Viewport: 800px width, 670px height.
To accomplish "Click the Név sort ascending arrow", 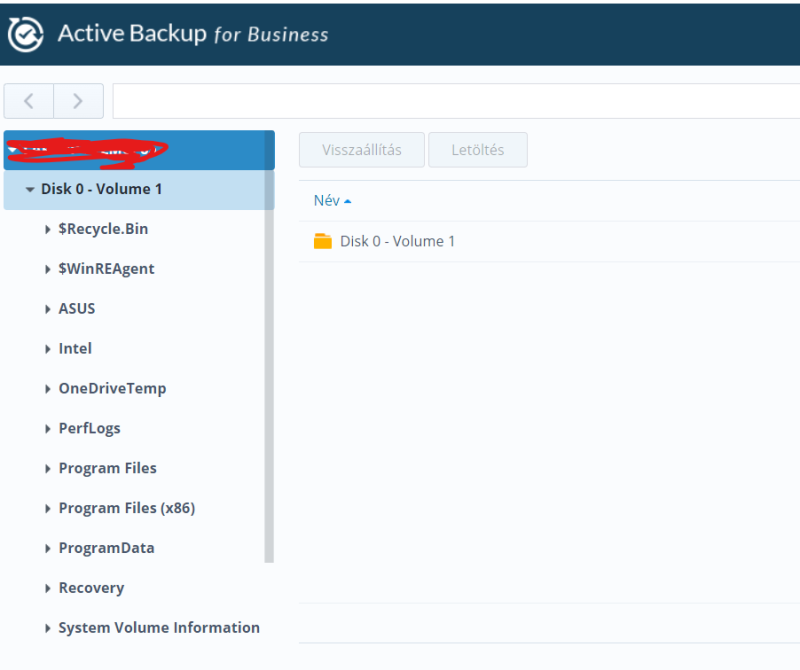I will click(348, 202).
